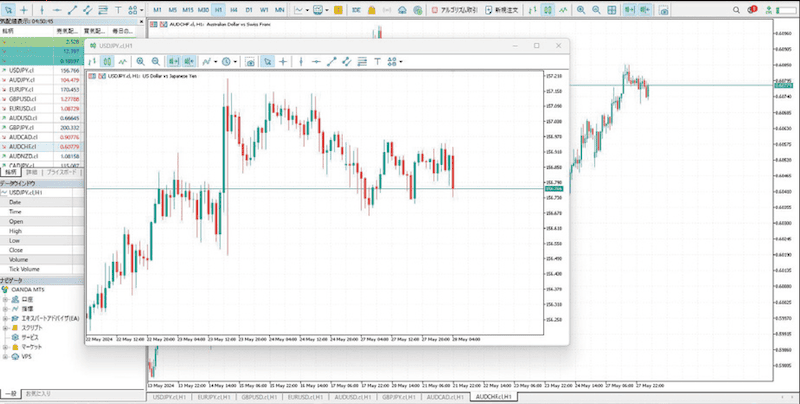The image size is (800, 404).
Task: Select the H4 timeframe button
Action: [234, 10]
